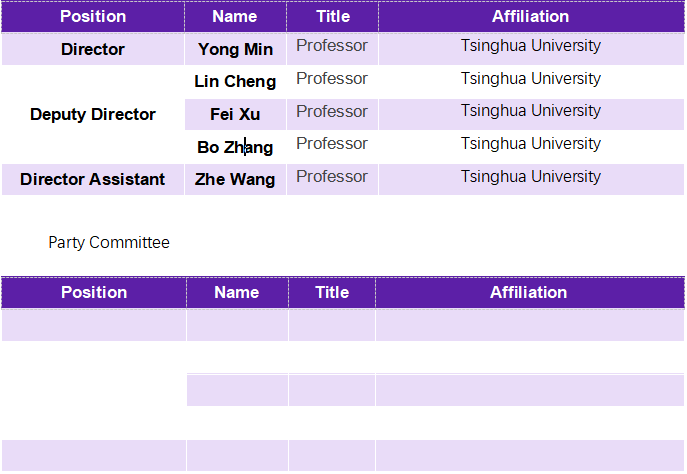Click the Party Committee heading text
This screenshot has width=687, height=474.
pos(109,242)
